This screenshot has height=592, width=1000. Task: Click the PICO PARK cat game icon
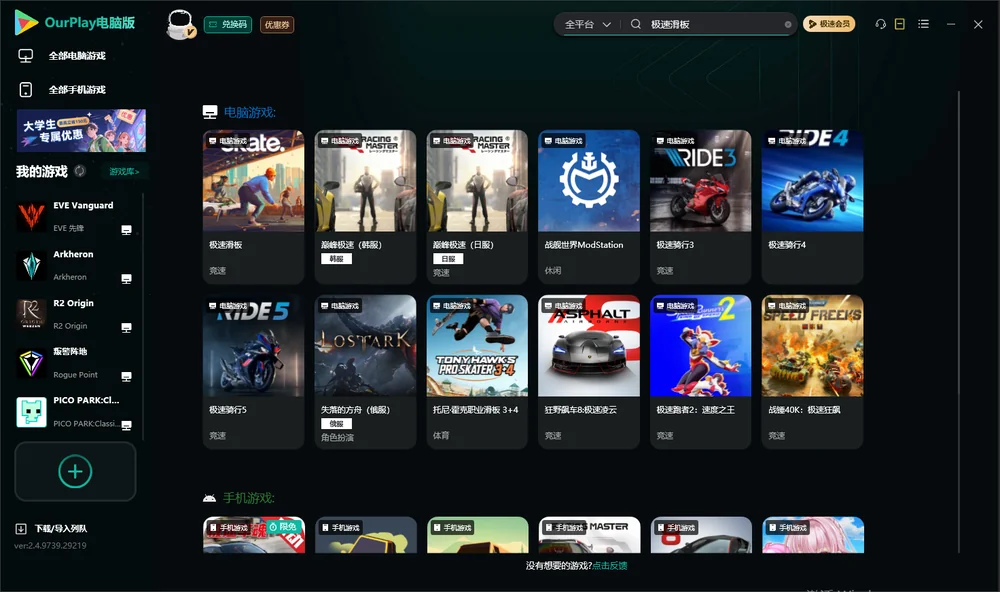(x=31, y=412)
